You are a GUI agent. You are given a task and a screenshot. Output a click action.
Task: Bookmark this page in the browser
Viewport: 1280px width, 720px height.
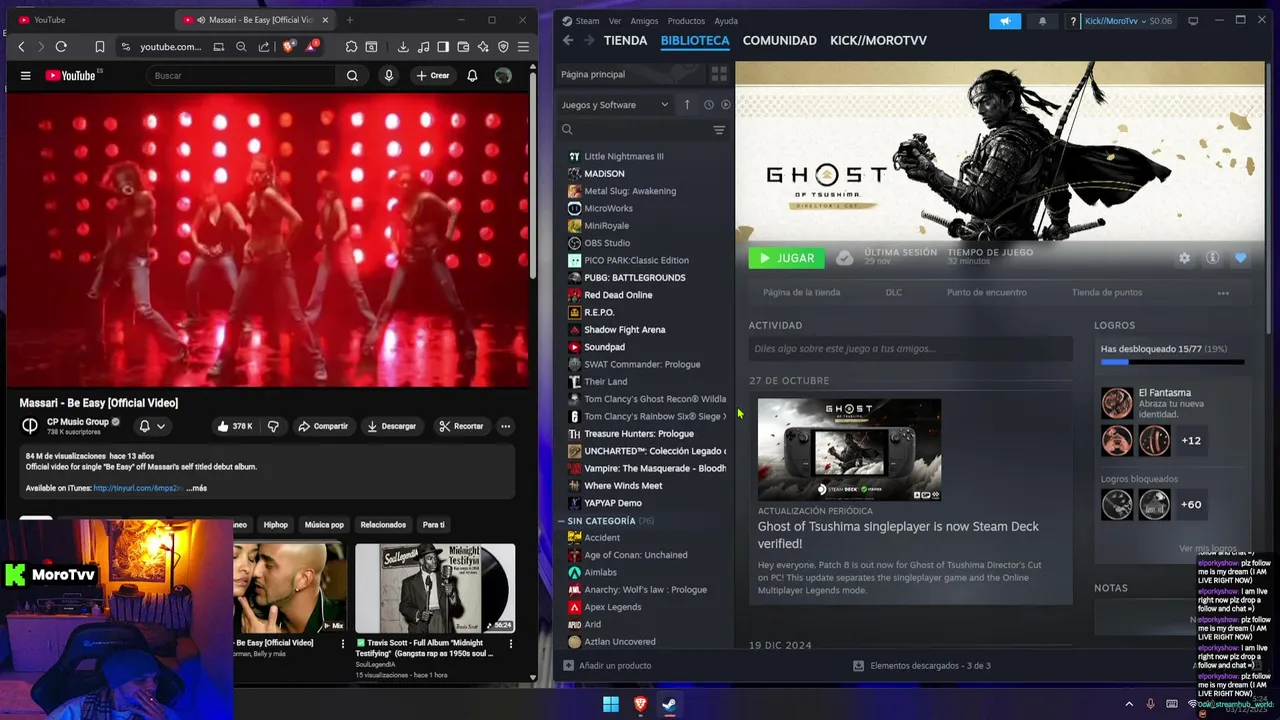[x=100, y=47]
